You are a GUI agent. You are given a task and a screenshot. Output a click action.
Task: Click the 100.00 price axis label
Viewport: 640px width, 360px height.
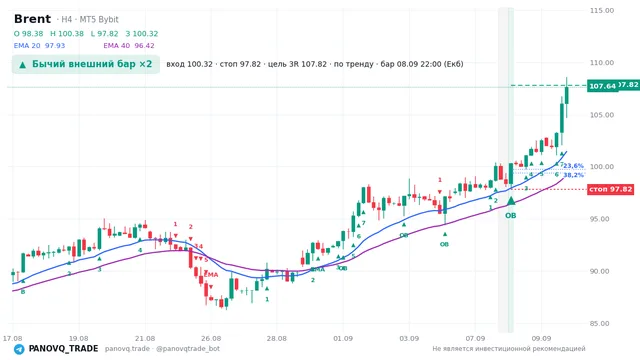602,167
